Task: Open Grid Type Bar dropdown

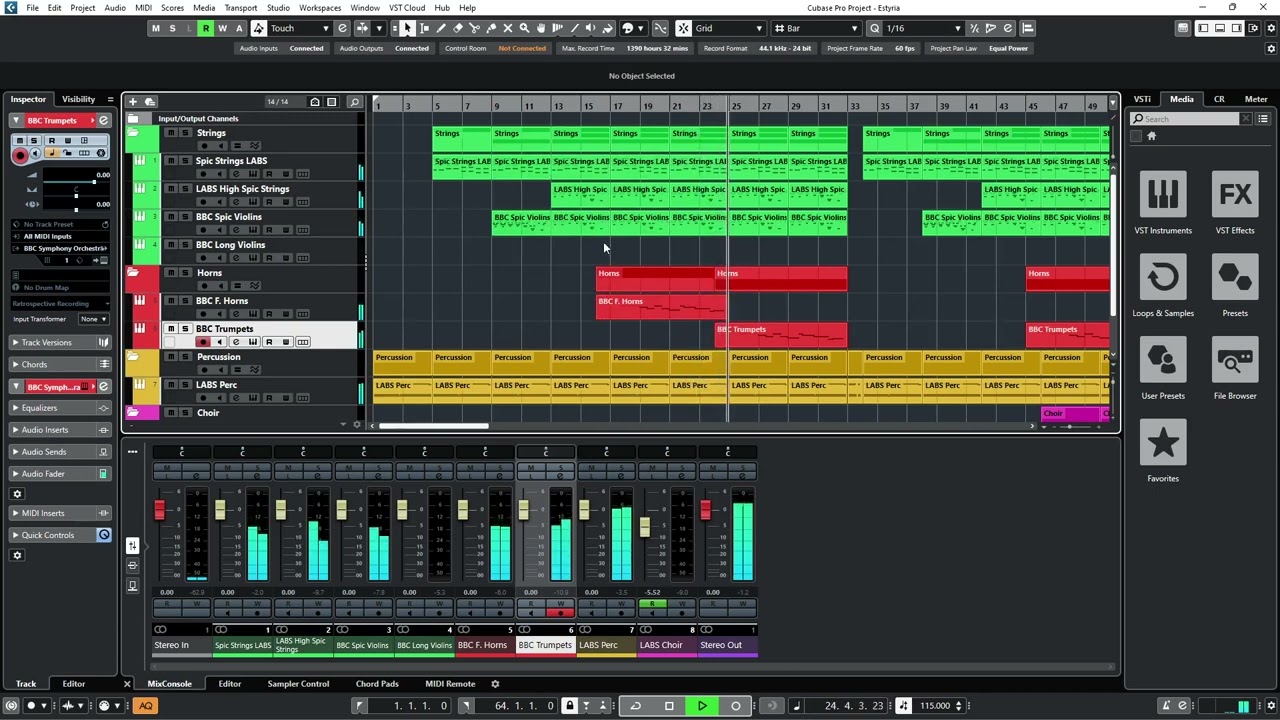Action: click(x=822, y=28)
